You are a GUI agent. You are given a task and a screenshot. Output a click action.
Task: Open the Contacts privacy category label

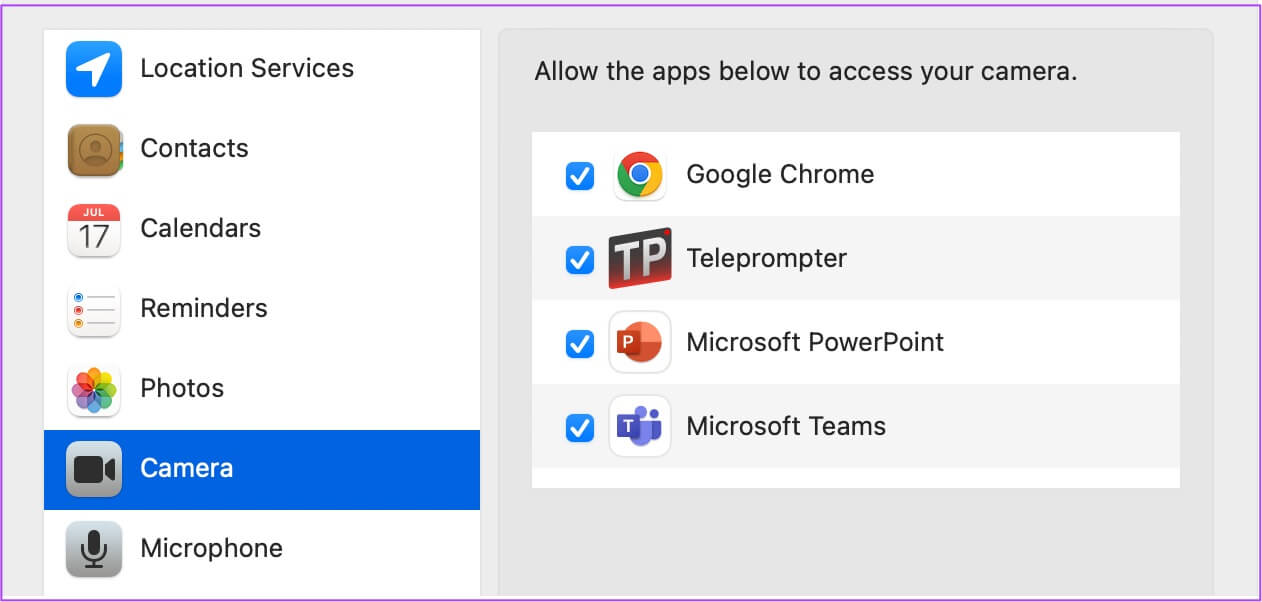[x=194, y=148]
